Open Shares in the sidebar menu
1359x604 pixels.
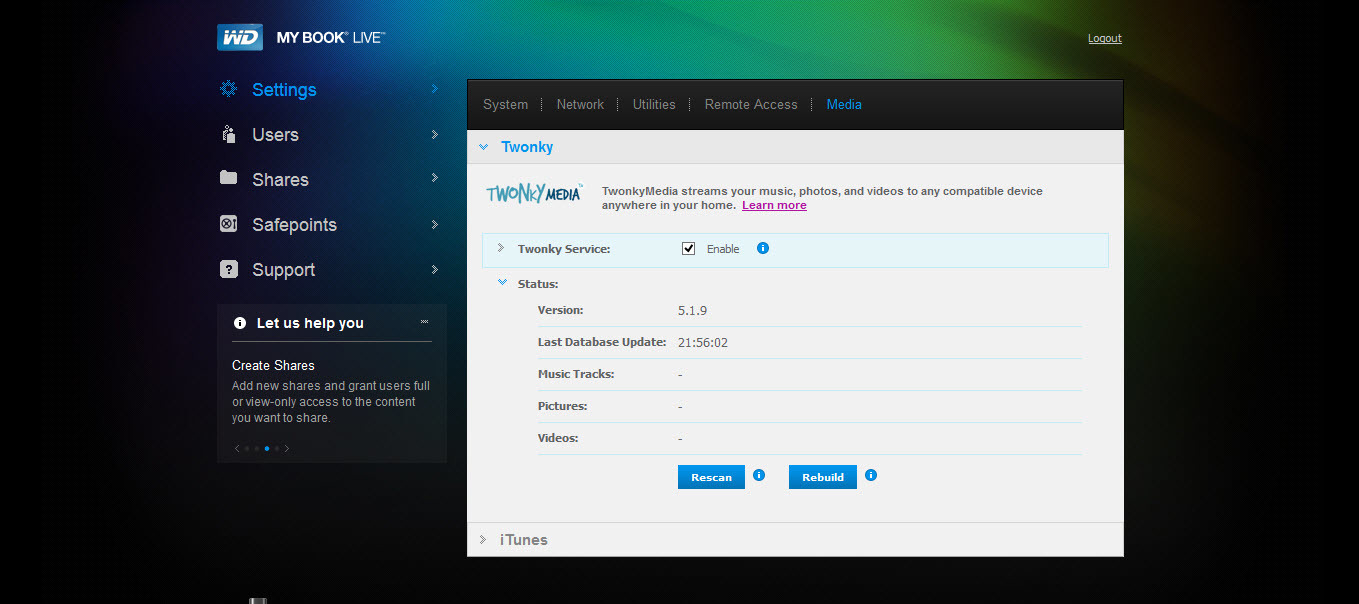[280, 179]
